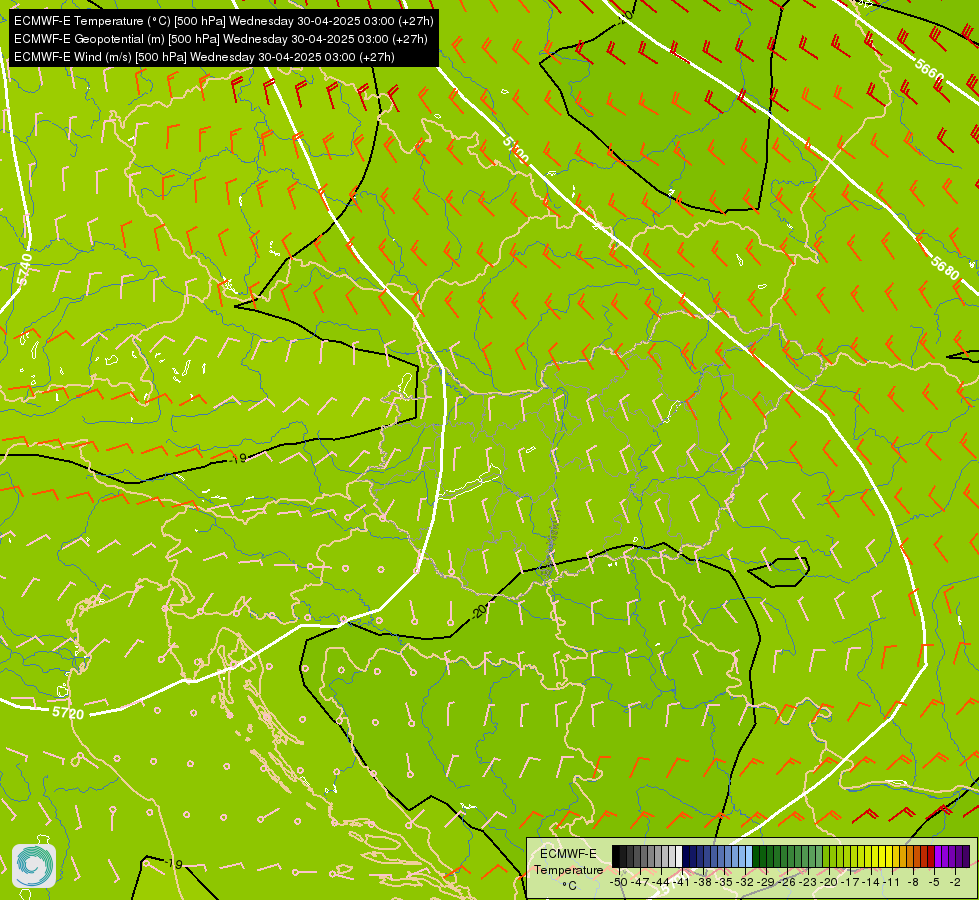The height and width of the screenshot is (900, 979).
Task: Click the -11 legend tick label
Action: click(891, 882)
